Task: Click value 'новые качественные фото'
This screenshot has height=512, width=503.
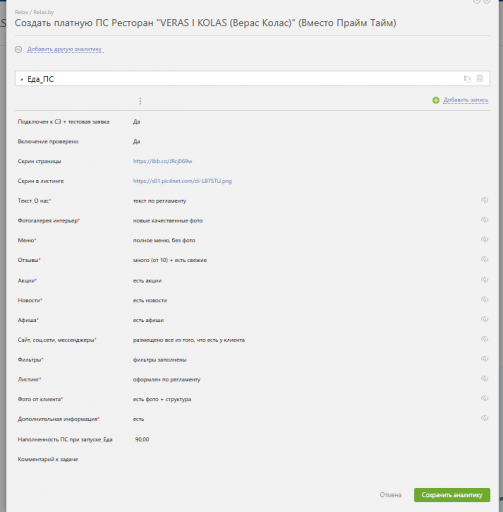Action: click(x=168, y=221)
